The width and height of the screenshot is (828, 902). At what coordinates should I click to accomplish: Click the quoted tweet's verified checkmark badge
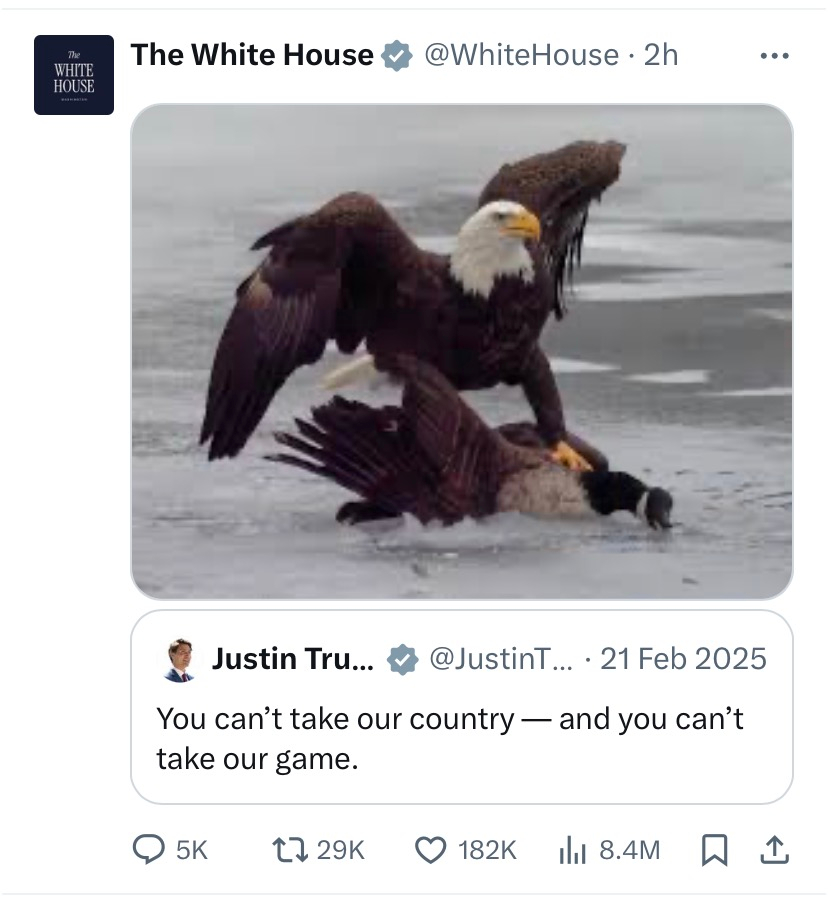tap(402, 660)
